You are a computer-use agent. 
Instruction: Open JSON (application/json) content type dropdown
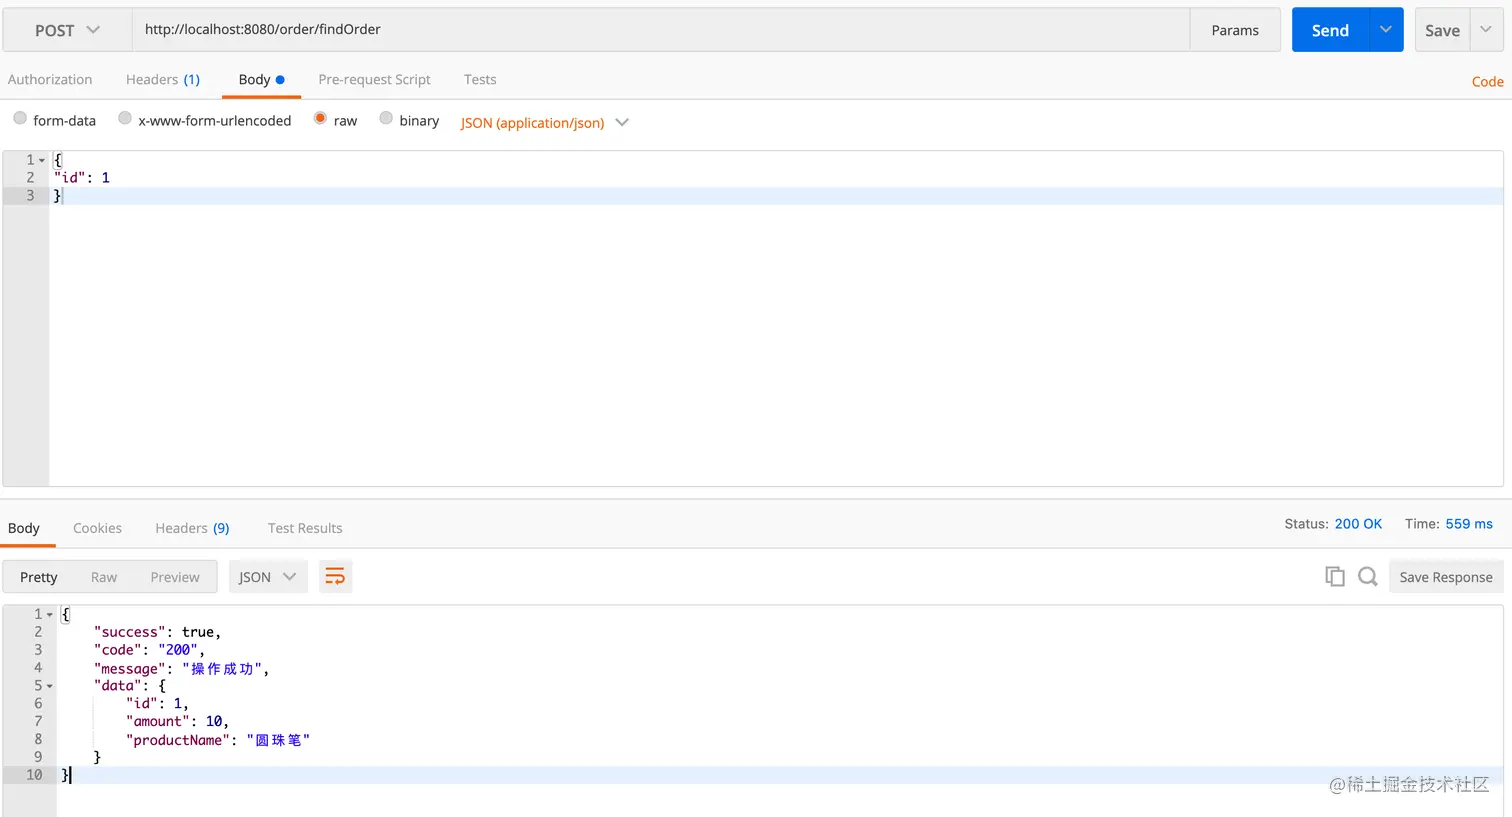[544, 122]
